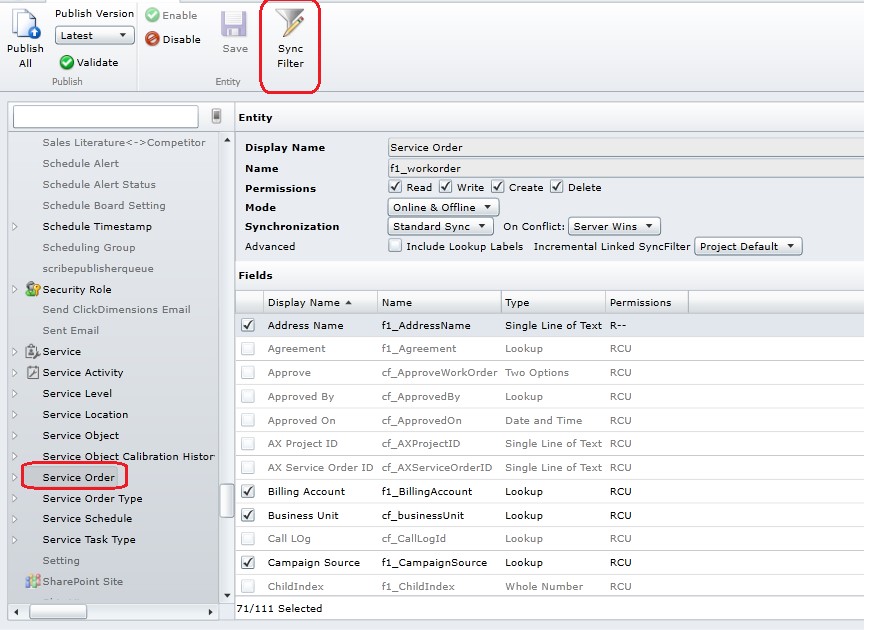Click the Service Activity icon
This screenshot has width=872, height=630.
(x=33, y=373)
